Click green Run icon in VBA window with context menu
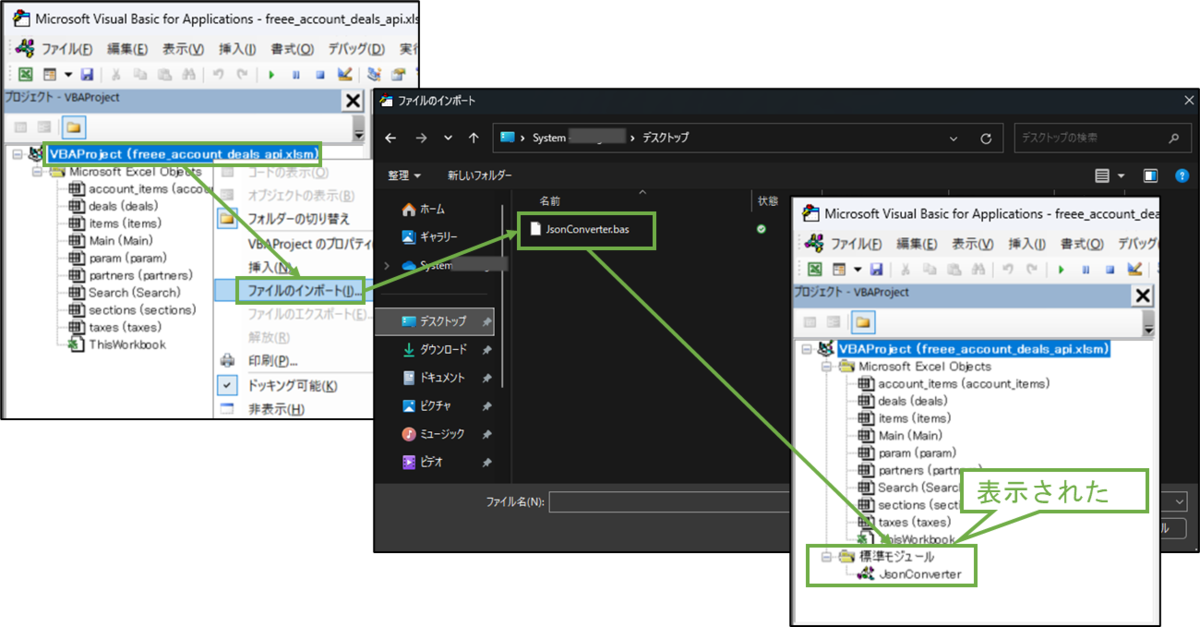Viewport: 1200px width, 627px height. tap(270, 74)
